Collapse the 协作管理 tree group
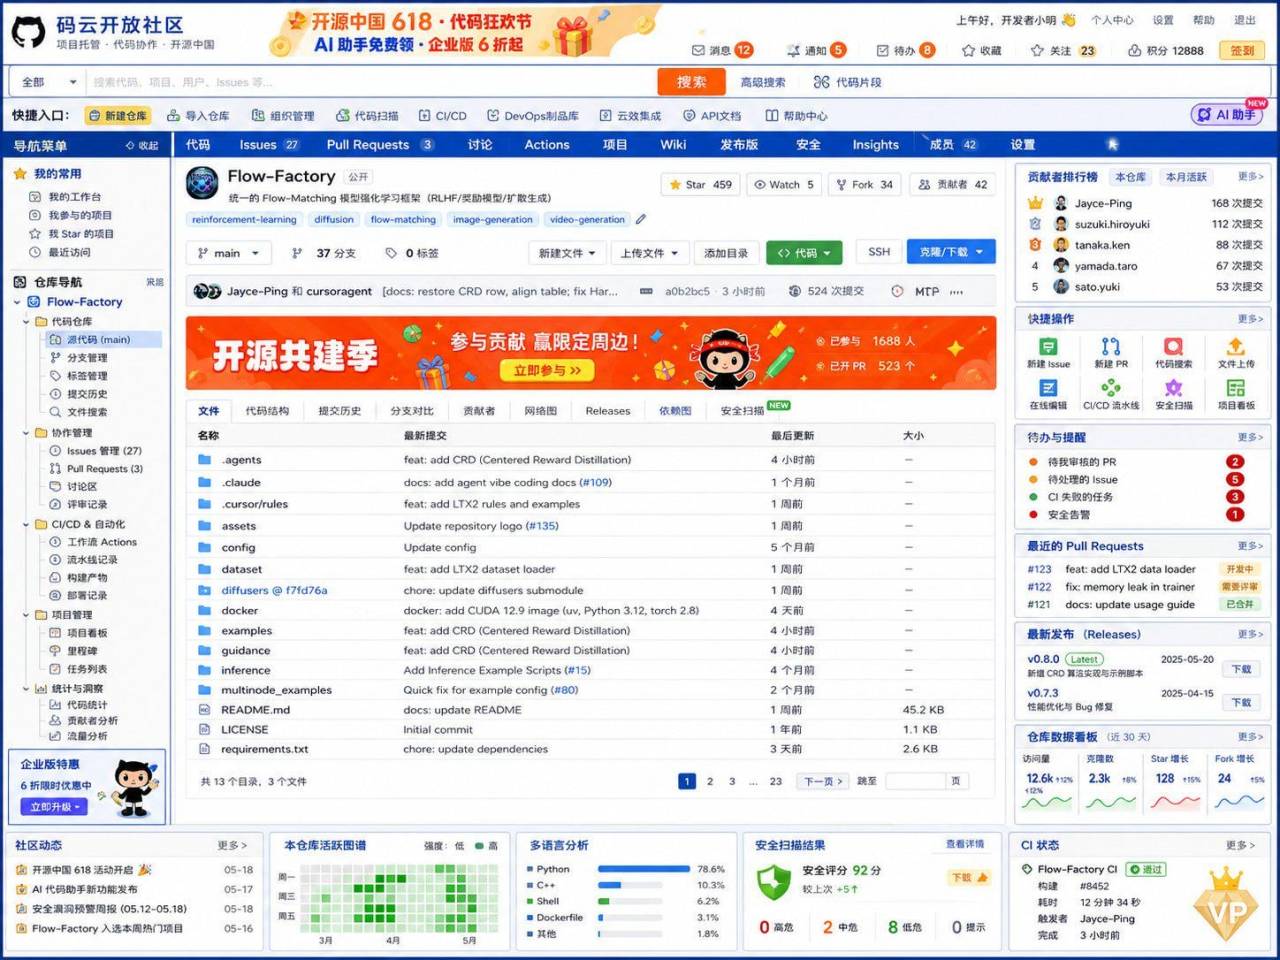Image resolution: width=1280 pixels, height=960 pixels. click(26, 433)
